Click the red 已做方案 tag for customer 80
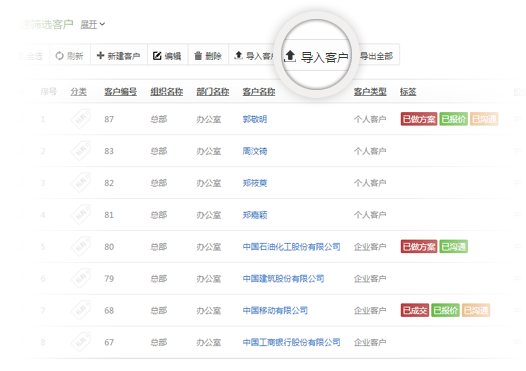 419,247
